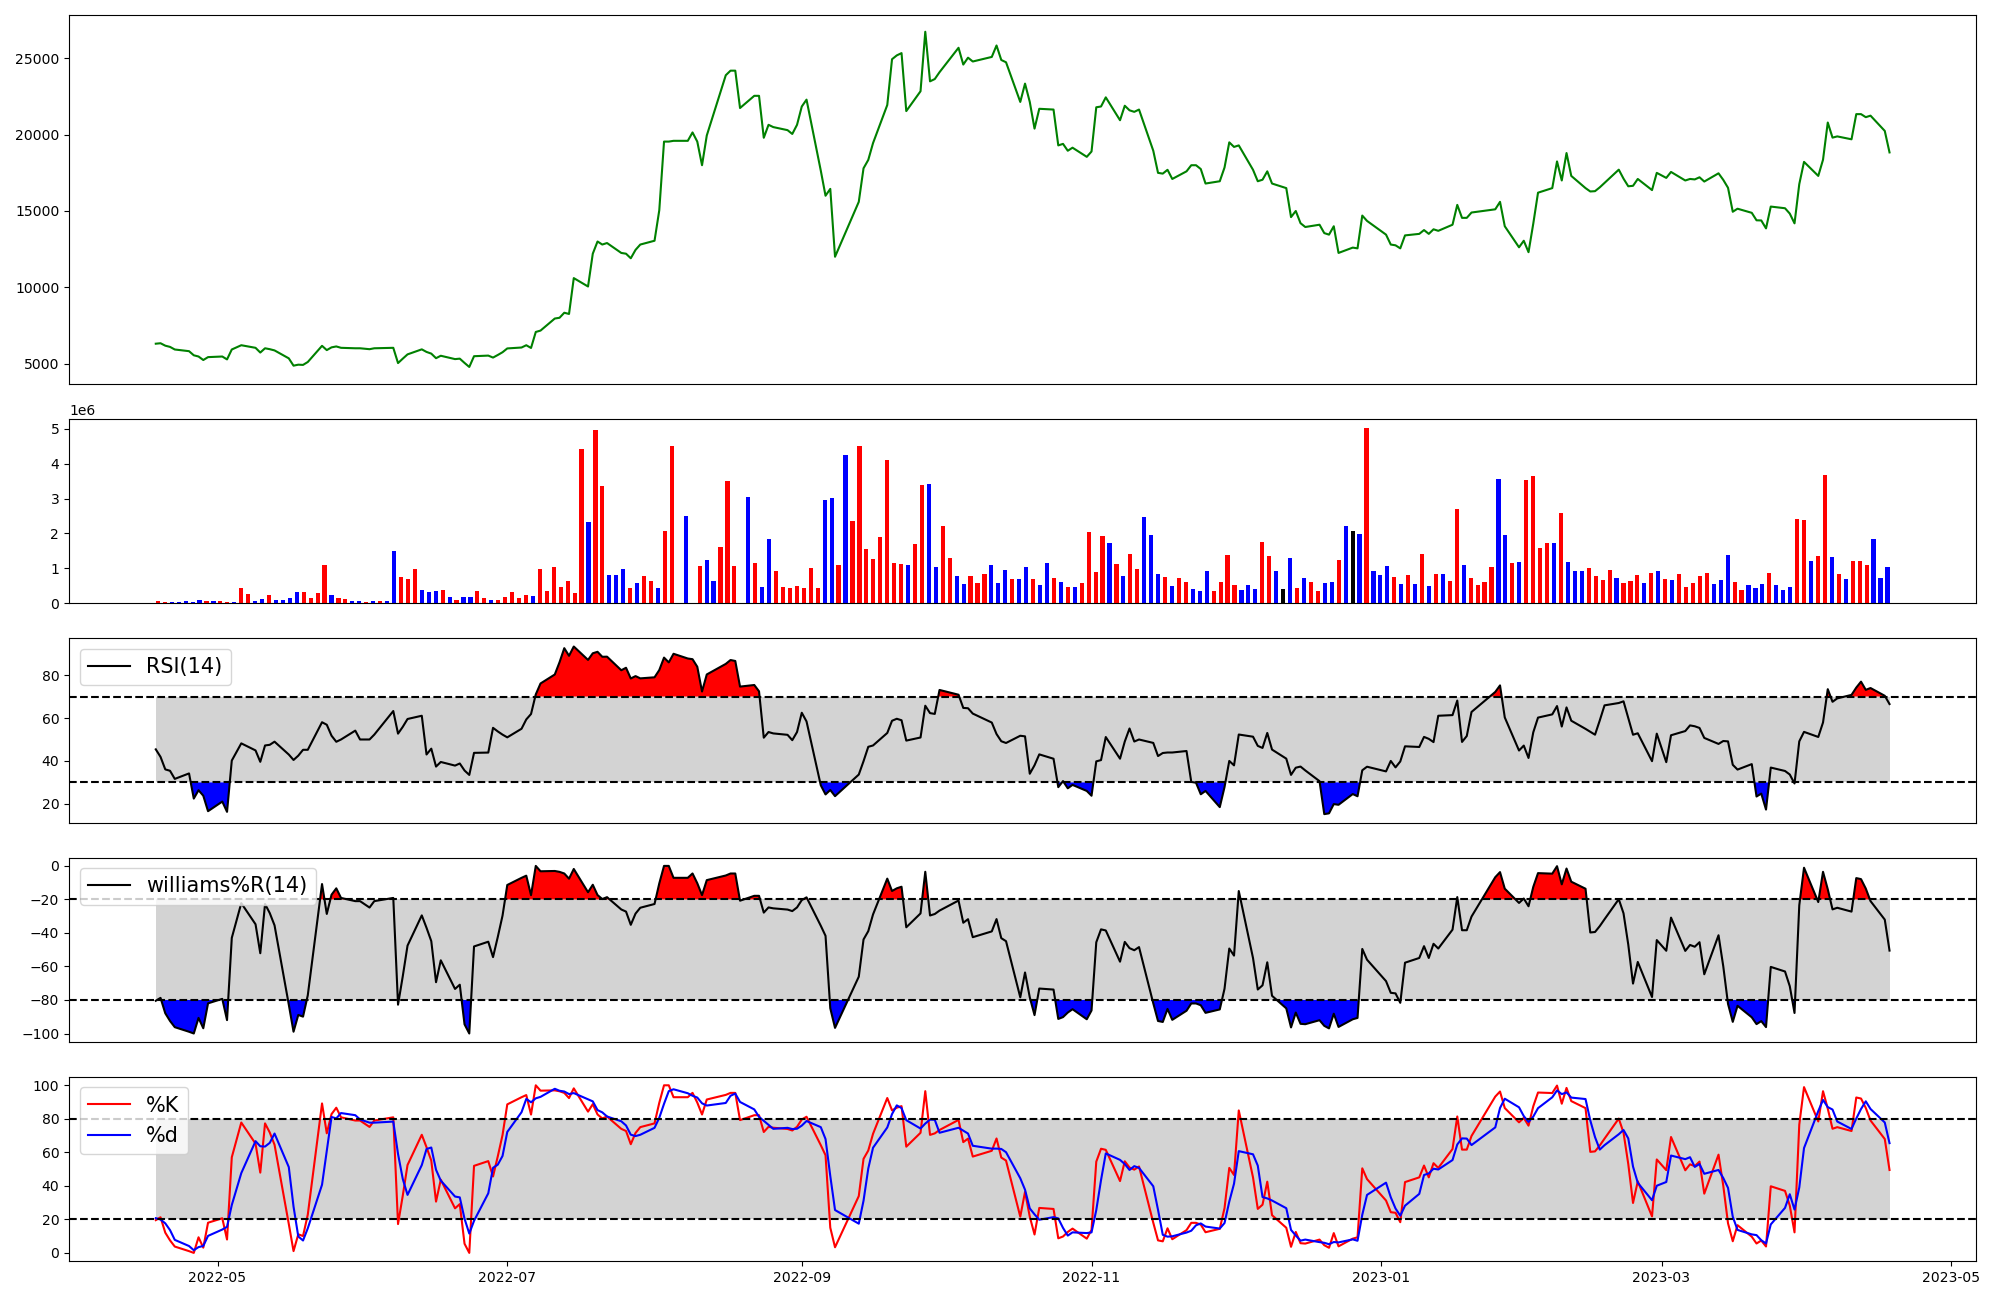
Task: Click the 25000 price axis tick label
Action: (37, 59)
